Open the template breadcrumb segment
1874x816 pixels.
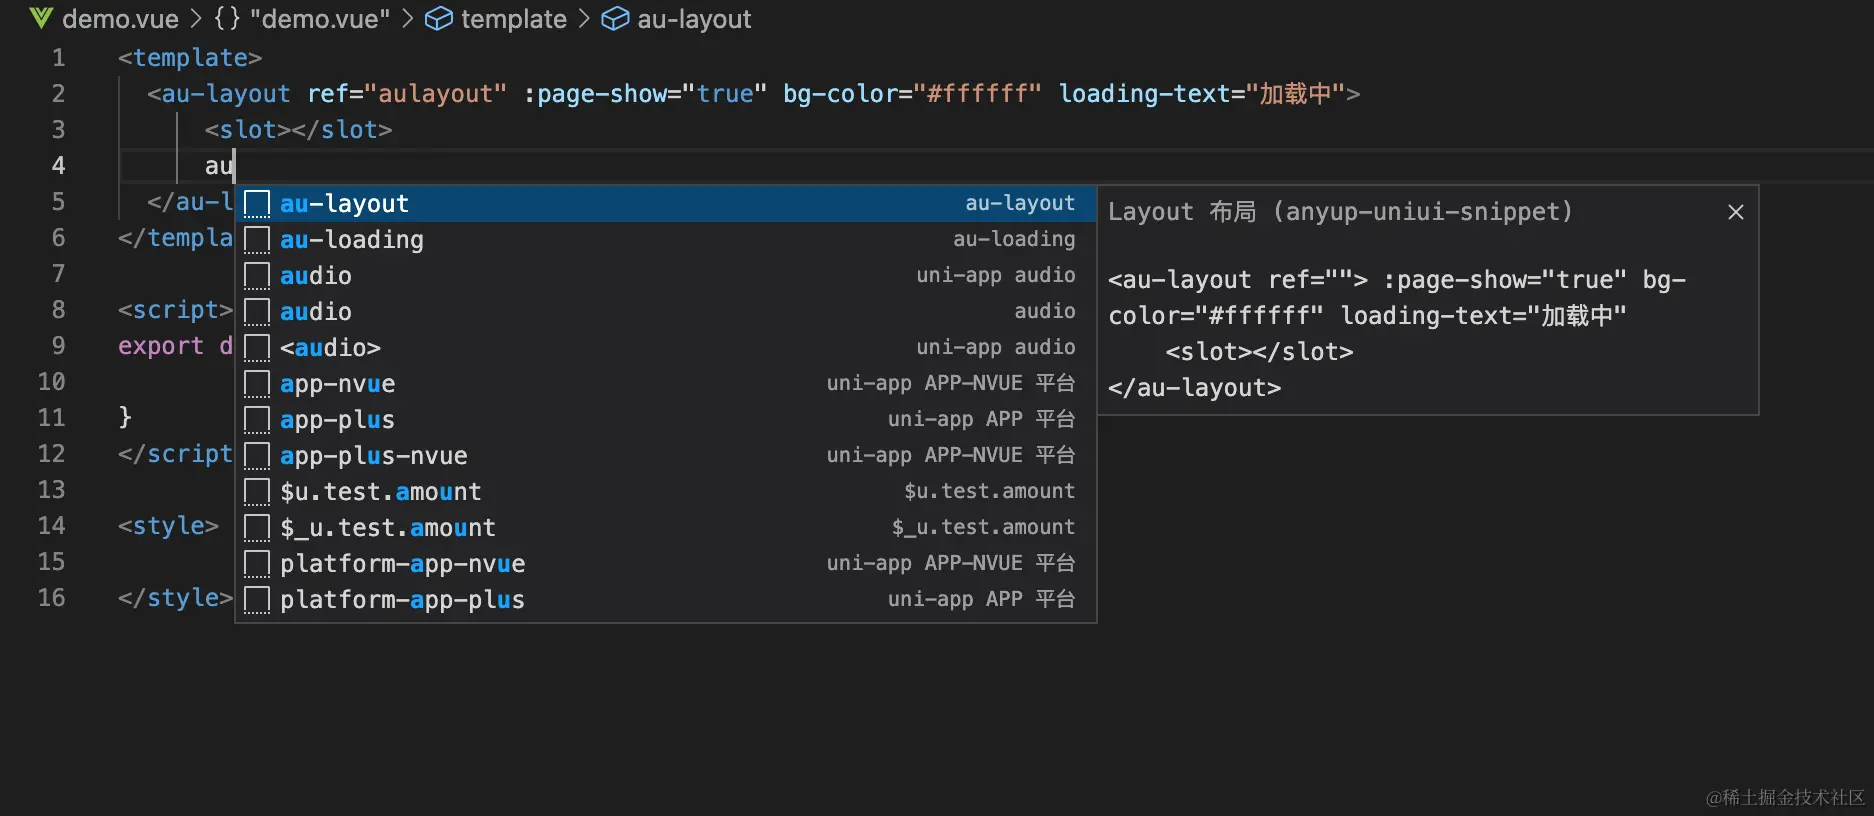pos(514,19)
